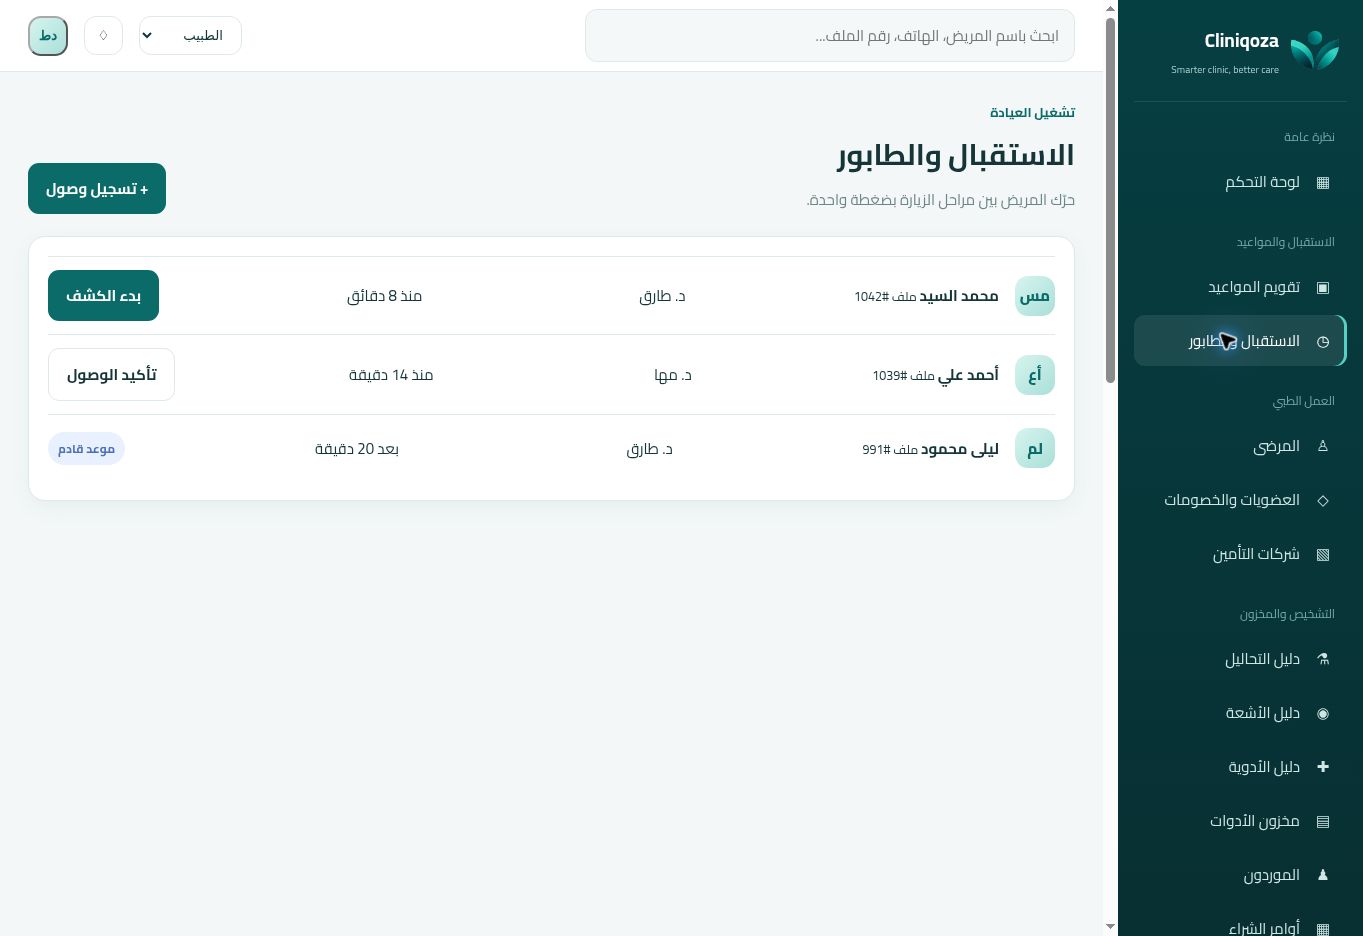Open دليل التحاليل in the sidebar

[x=1240, y=659]
